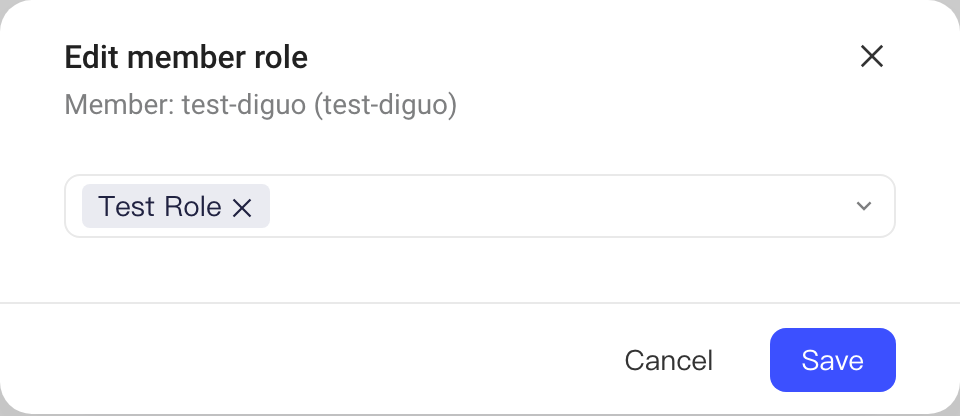Click the test-diguo member name text

point(244,105)
